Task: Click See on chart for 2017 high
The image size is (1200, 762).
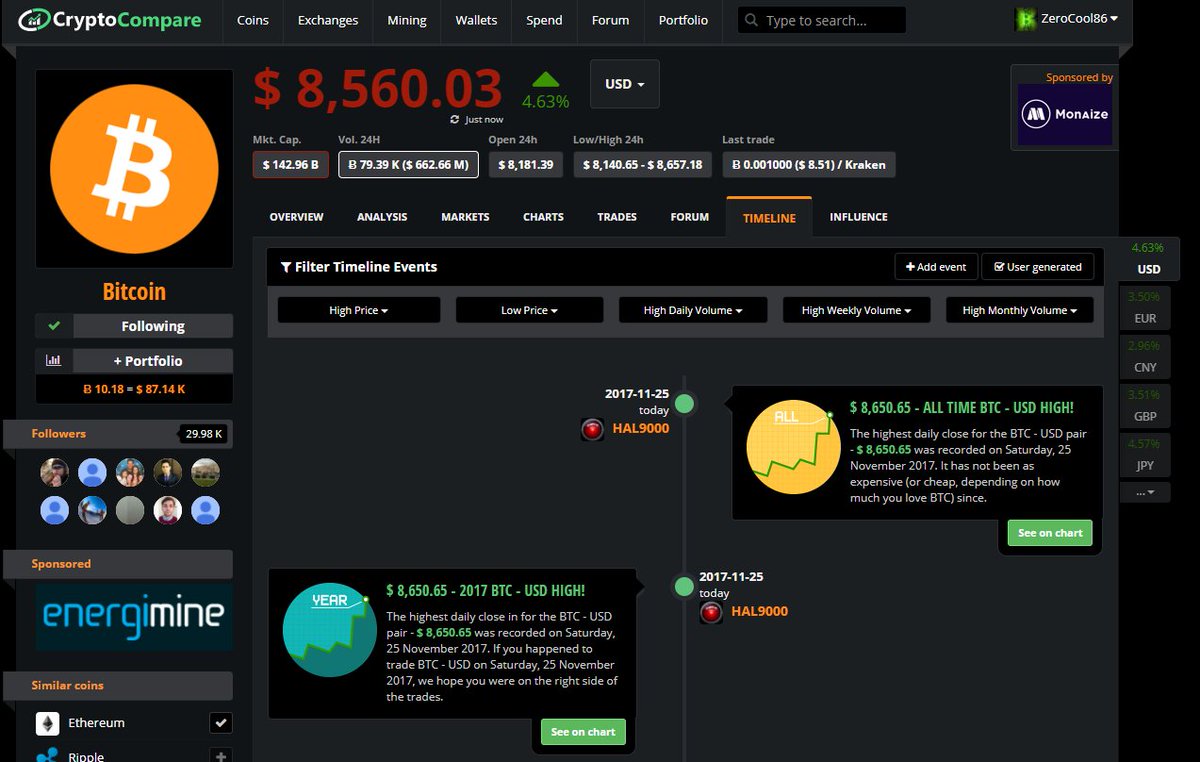Action: tap(583, 732)
